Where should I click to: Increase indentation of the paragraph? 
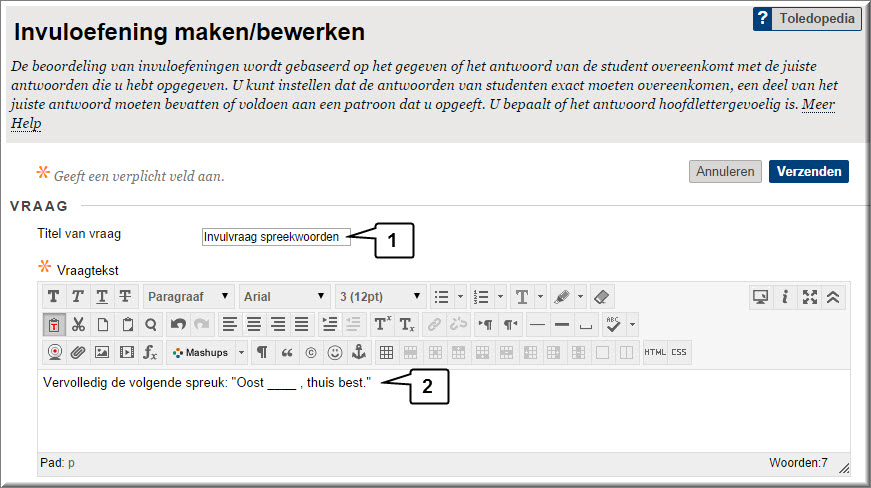(330, 324)
